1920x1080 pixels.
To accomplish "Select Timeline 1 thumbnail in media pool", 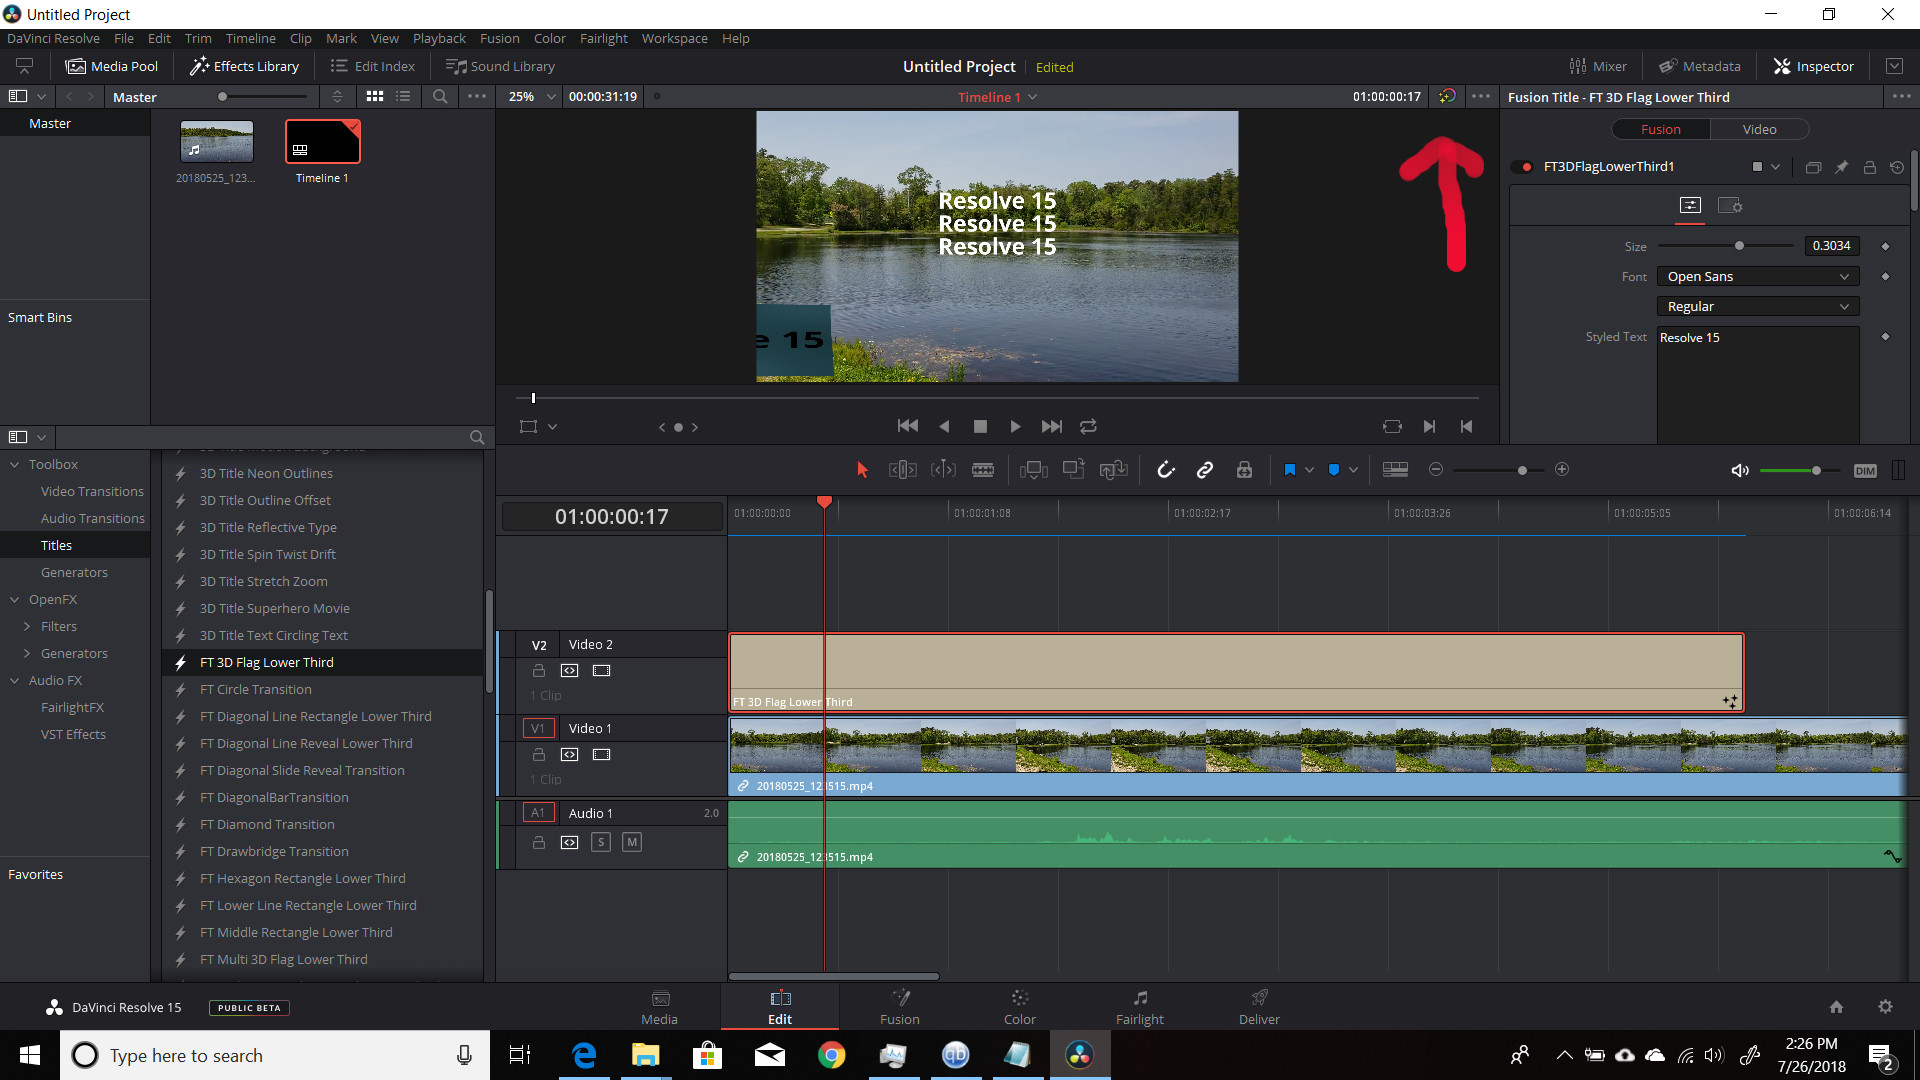I will 322,142.
